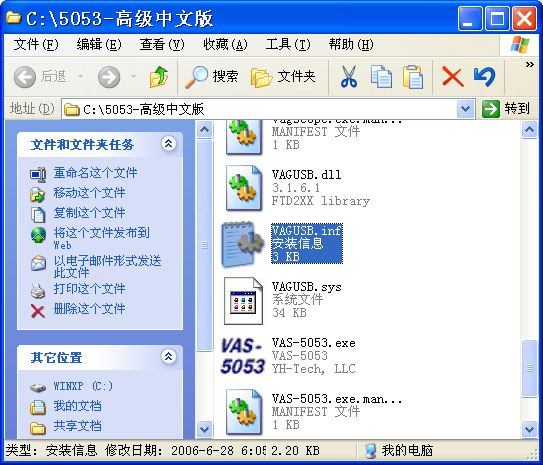Click the 删除这个文件 link
The image size is (543, 465).
coord(89,309)
